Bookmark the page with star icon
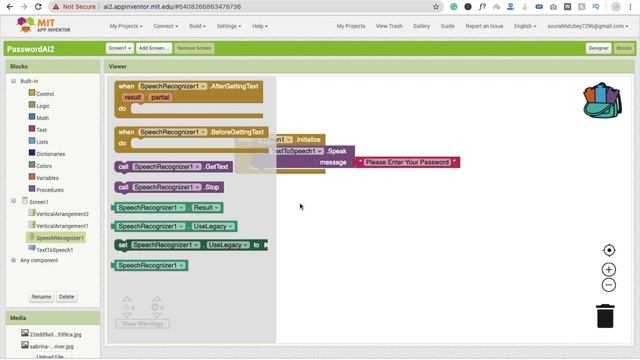This screenshot has height=360, width=640. (436, 7)
